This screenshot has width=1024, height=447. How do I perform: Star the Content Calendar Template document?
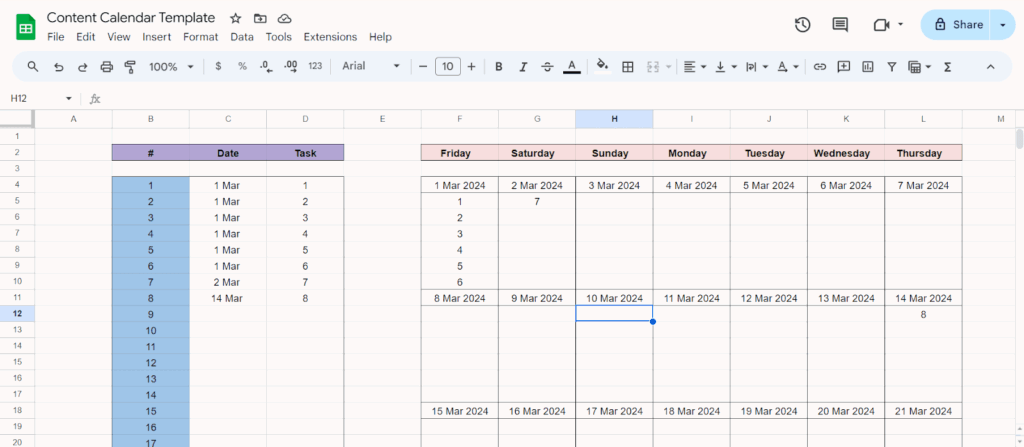pos(236,18)
